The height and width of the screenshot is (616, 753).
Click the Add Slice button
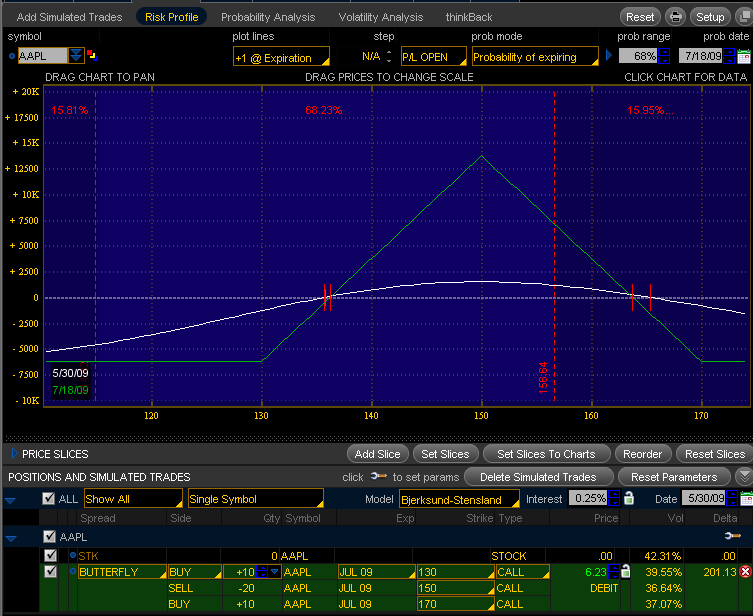coord(378,454)
